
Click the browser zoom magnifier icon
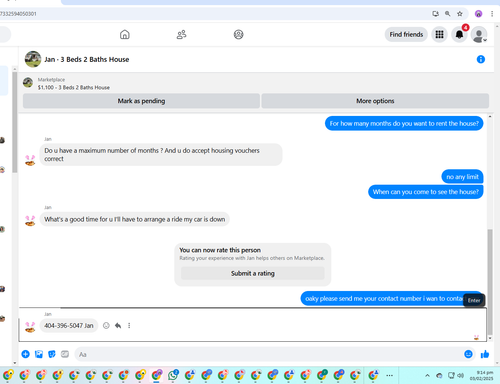click(448, 14)
